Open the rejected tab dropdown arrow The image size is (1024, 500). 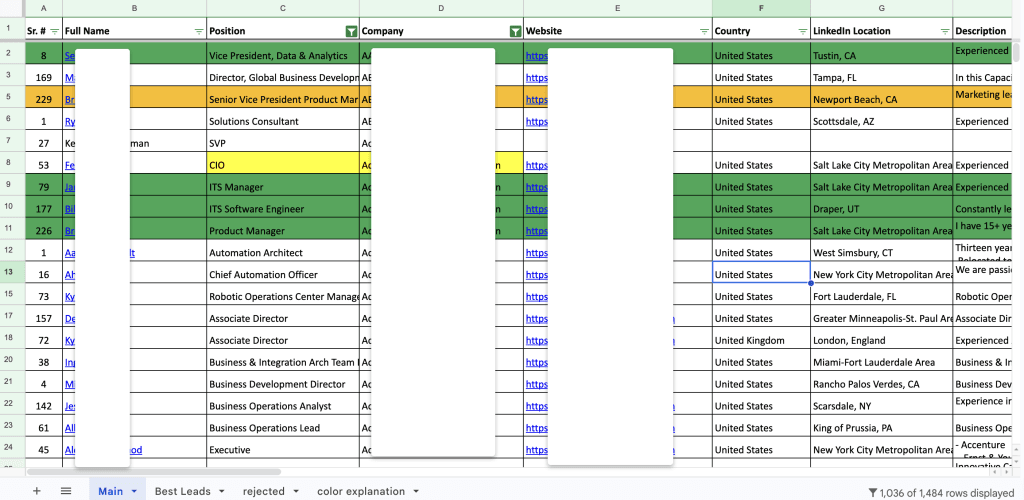click(x=296, y=492)
